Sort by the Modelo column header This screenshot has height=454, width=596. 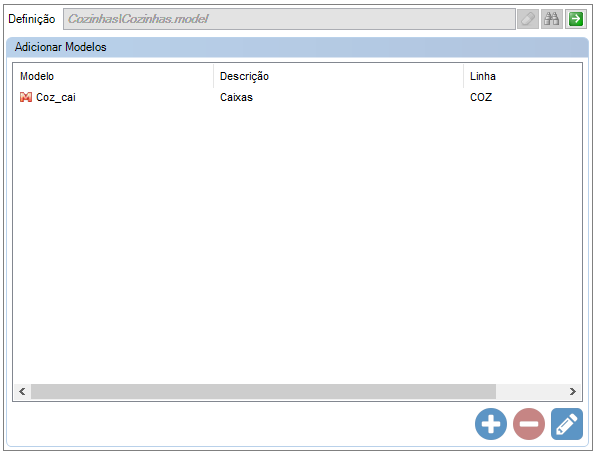tap(113, 76)
